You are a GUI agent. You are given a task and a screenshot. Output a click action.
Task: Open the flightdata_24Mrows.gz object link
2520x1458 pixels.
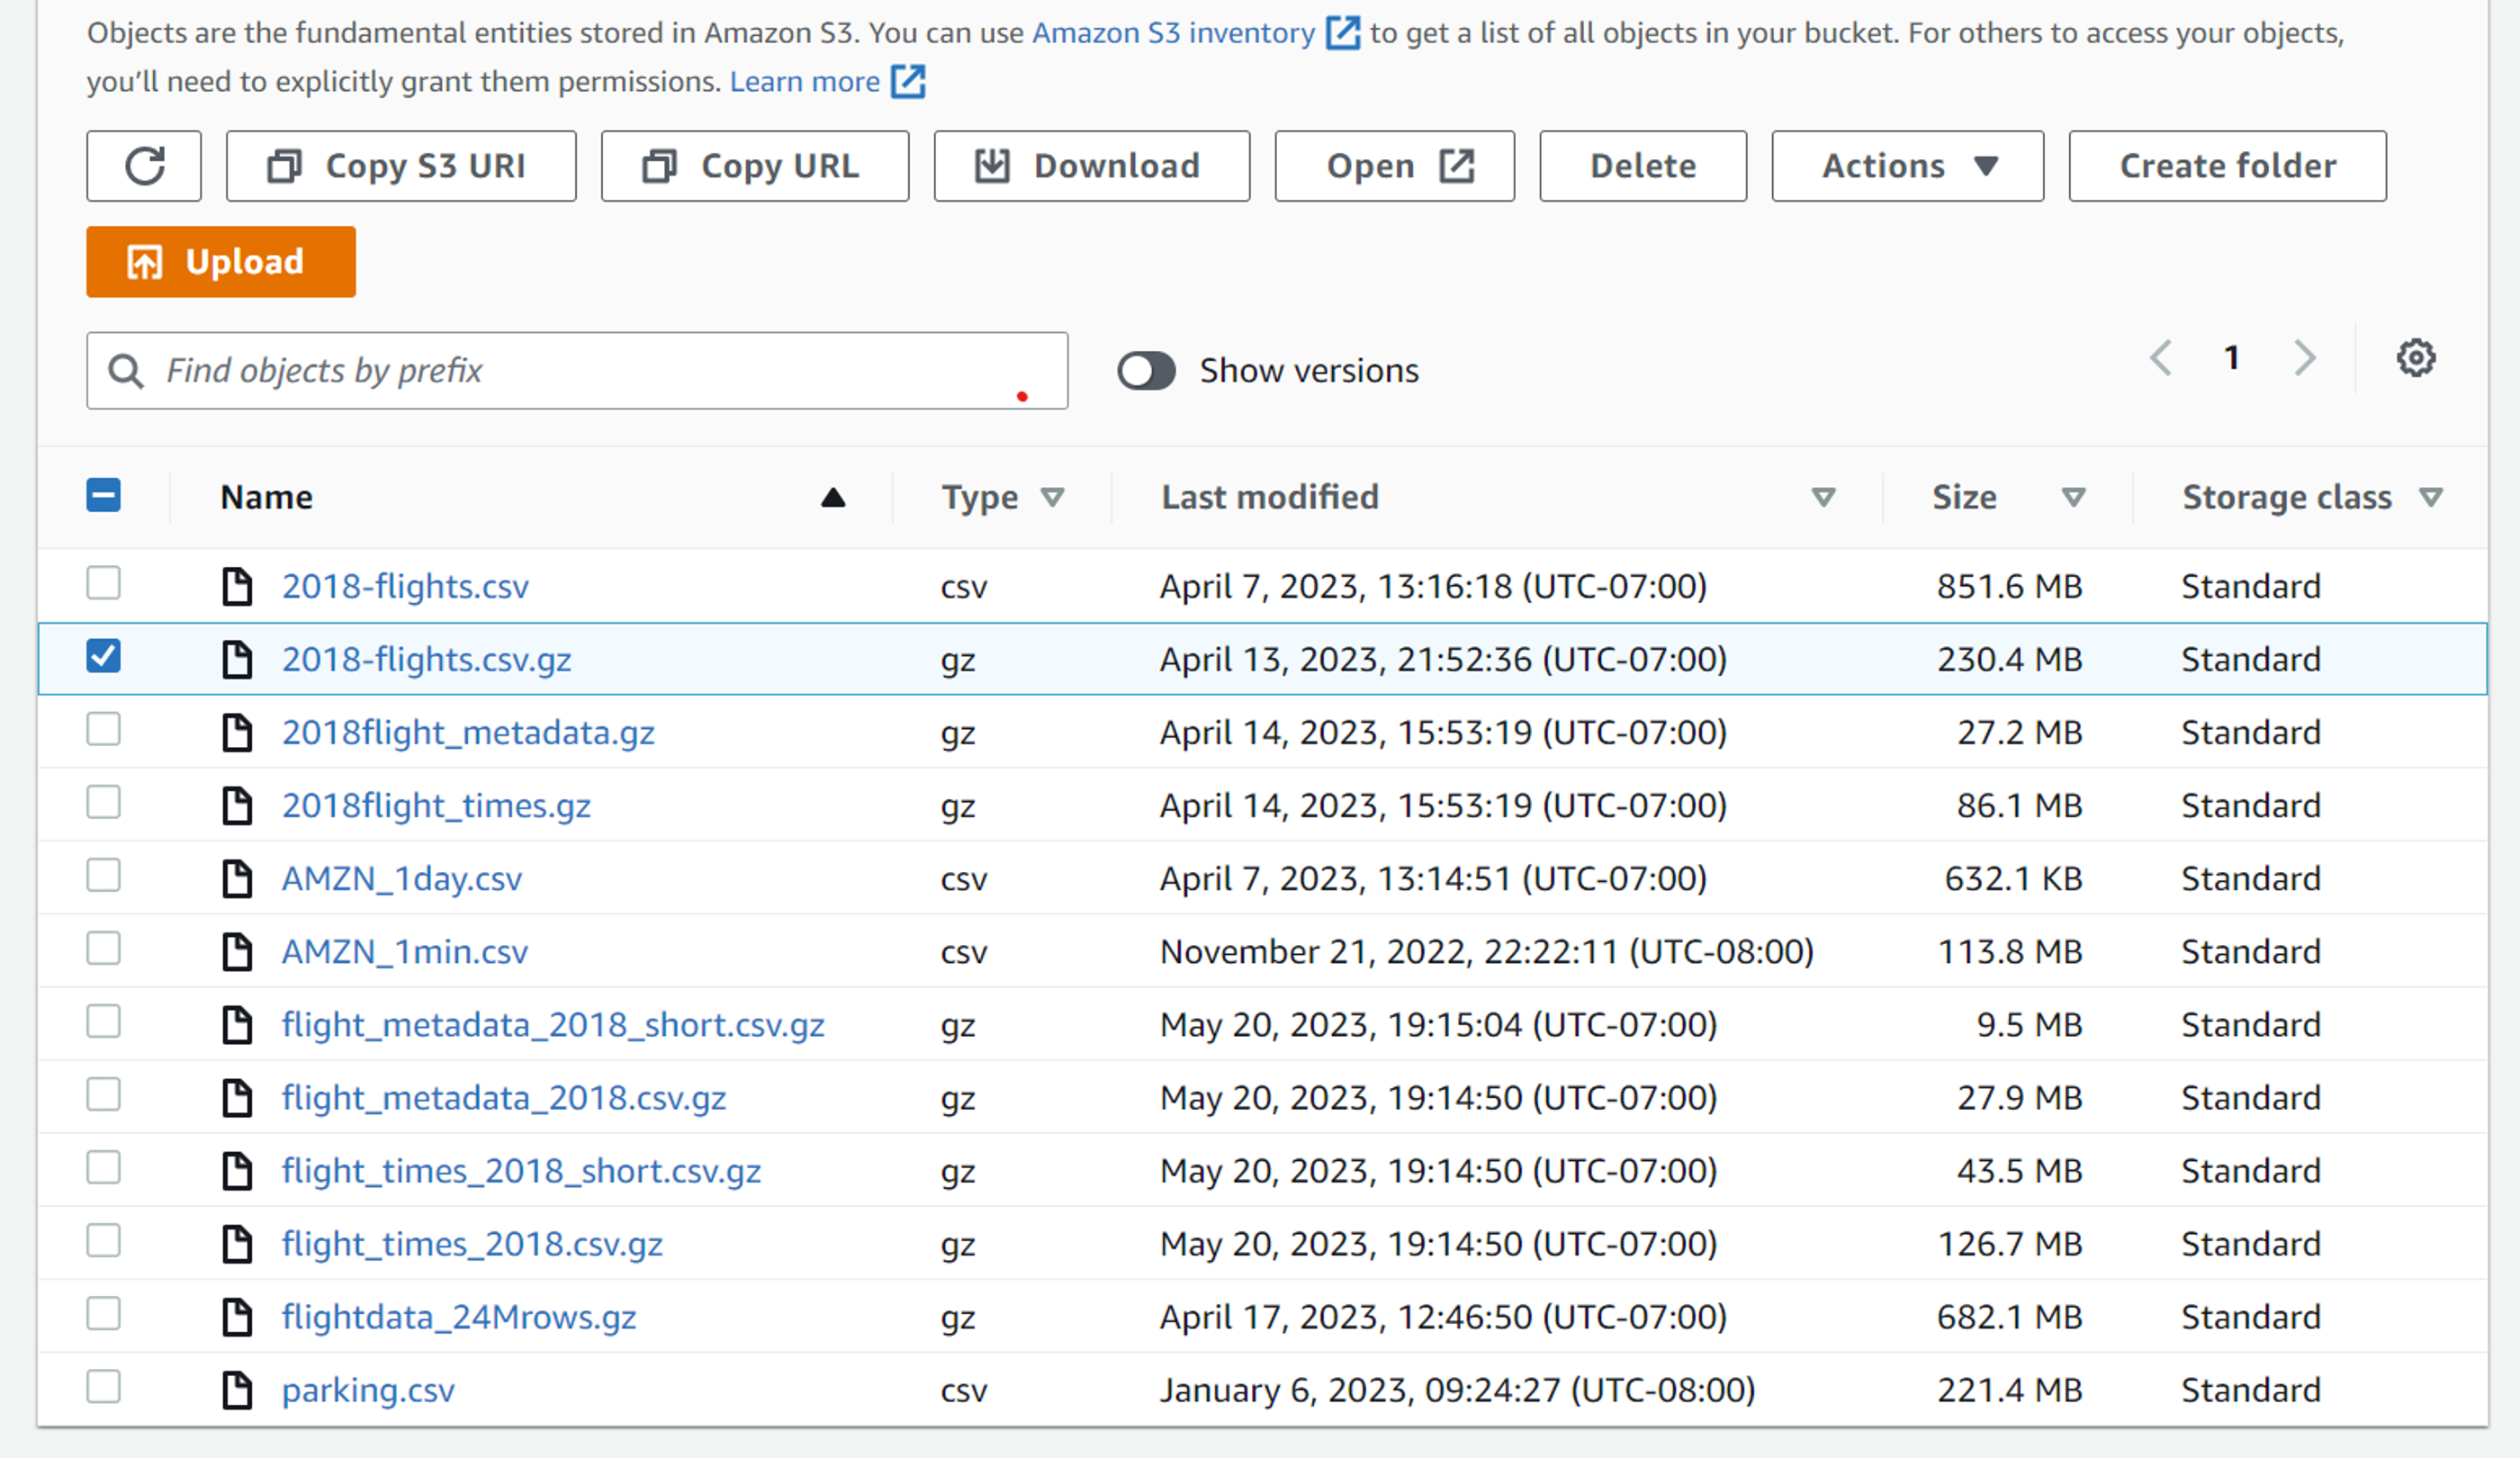pos(459,1317)
